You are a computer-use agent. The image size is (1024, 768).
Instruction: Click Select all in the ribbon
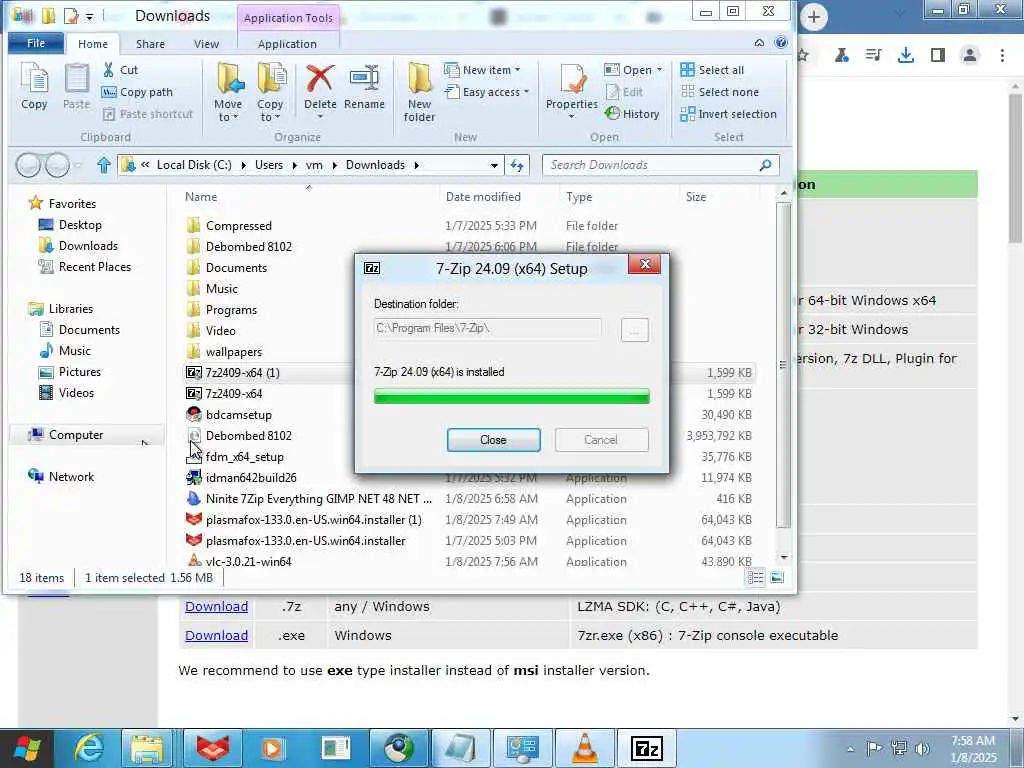[x=712, y=70]
